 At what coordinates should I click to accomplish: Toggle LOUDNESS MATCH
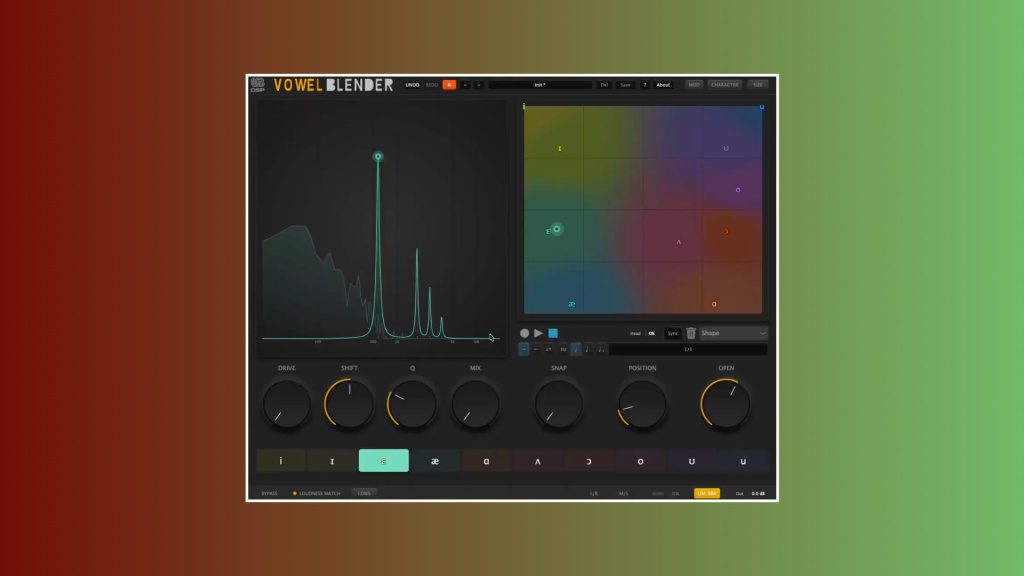point(317,494)
